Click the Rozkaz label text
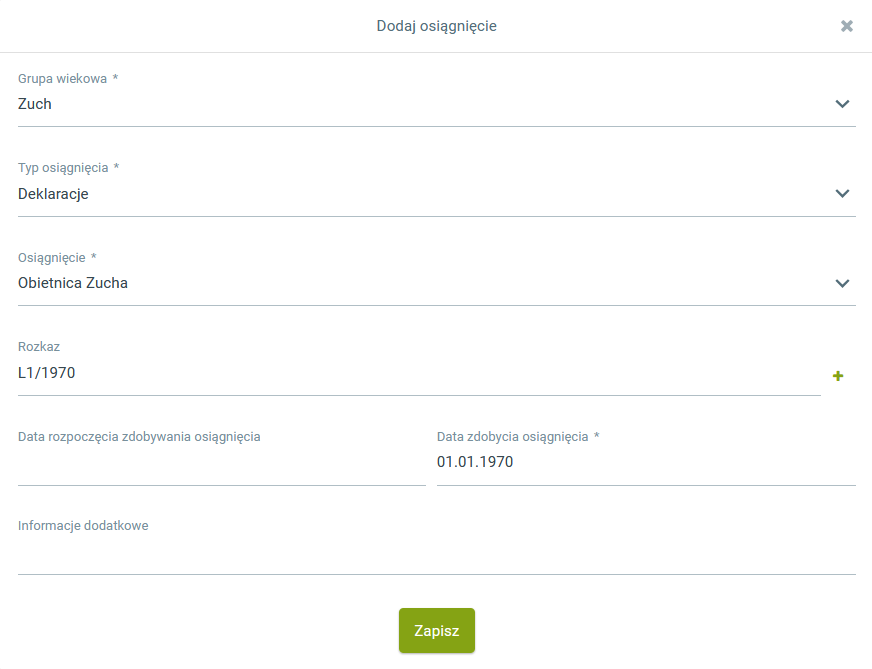This screenshot has height=669, width=872. pyautogui.click(x=39, y=347)
